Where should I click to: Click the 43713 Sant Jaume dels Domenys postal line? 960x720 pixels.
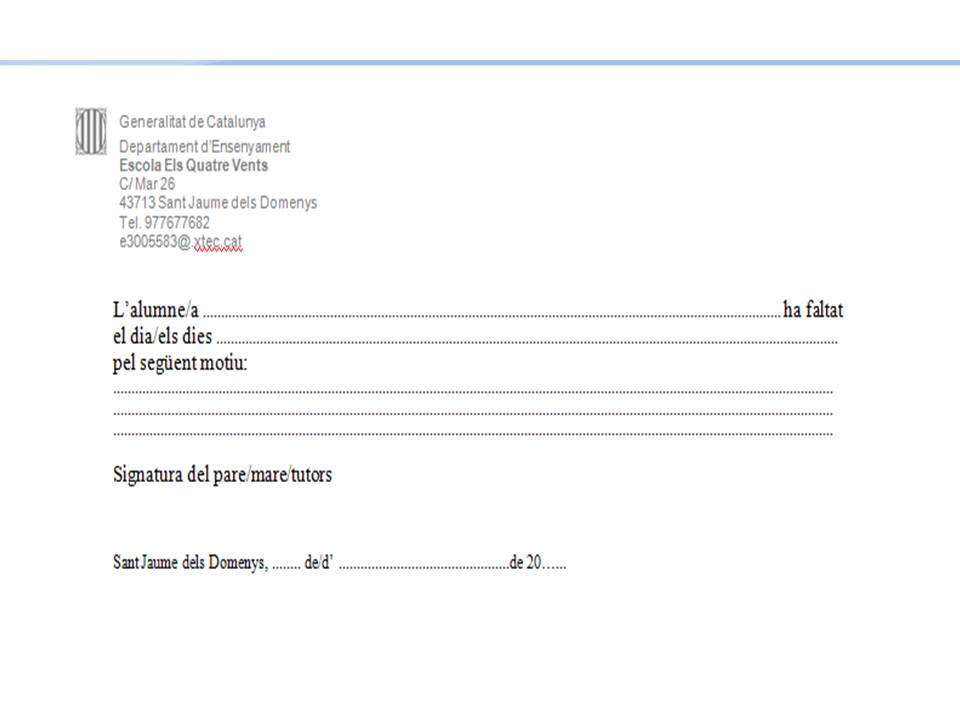(x=217, y=203)
